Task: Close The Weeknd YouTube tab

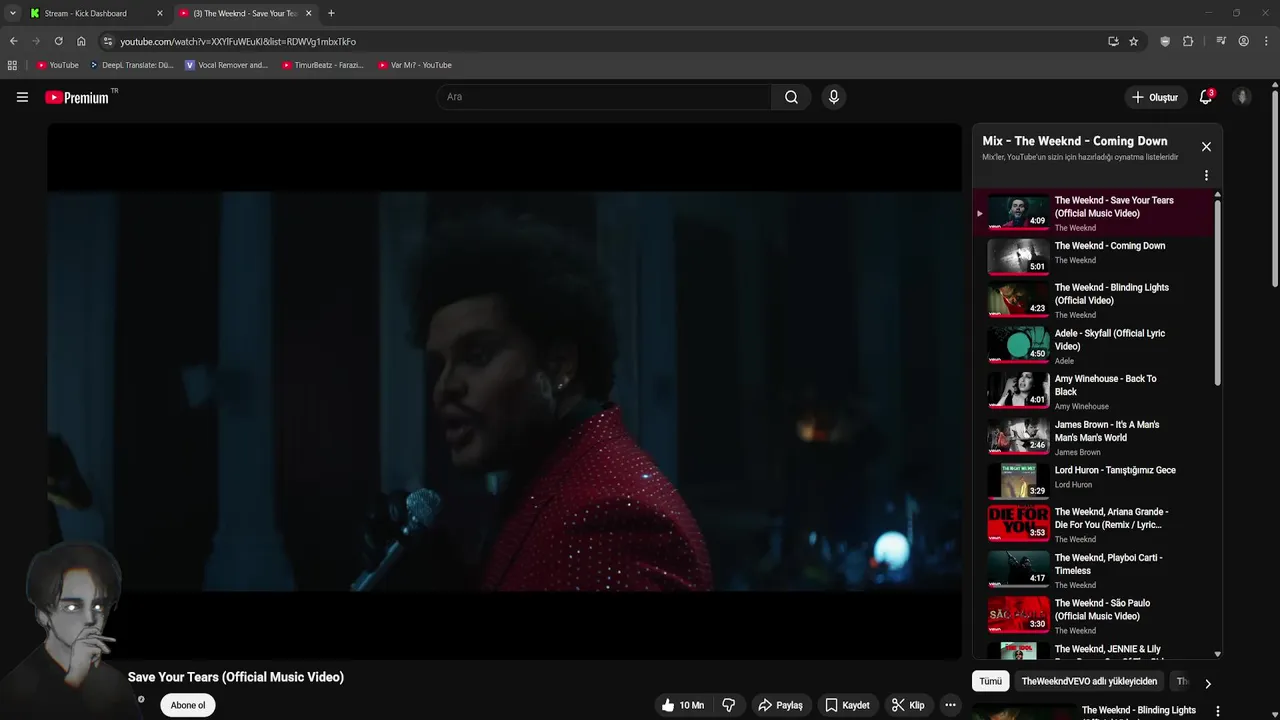Action: [x=308, y=13]
